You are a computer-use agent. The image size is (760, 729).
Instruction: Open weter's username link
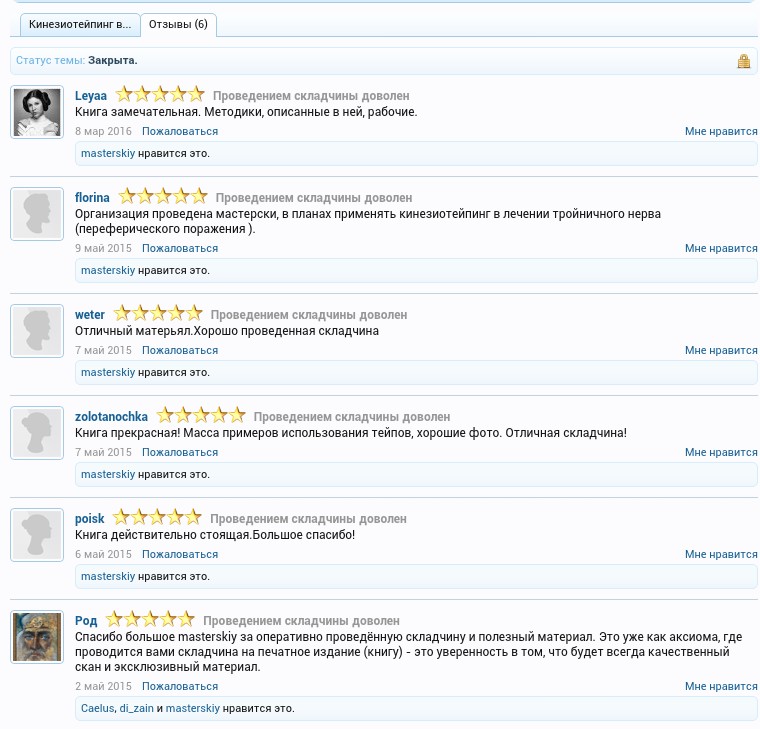pyautogui.click(x=89, y=315)
